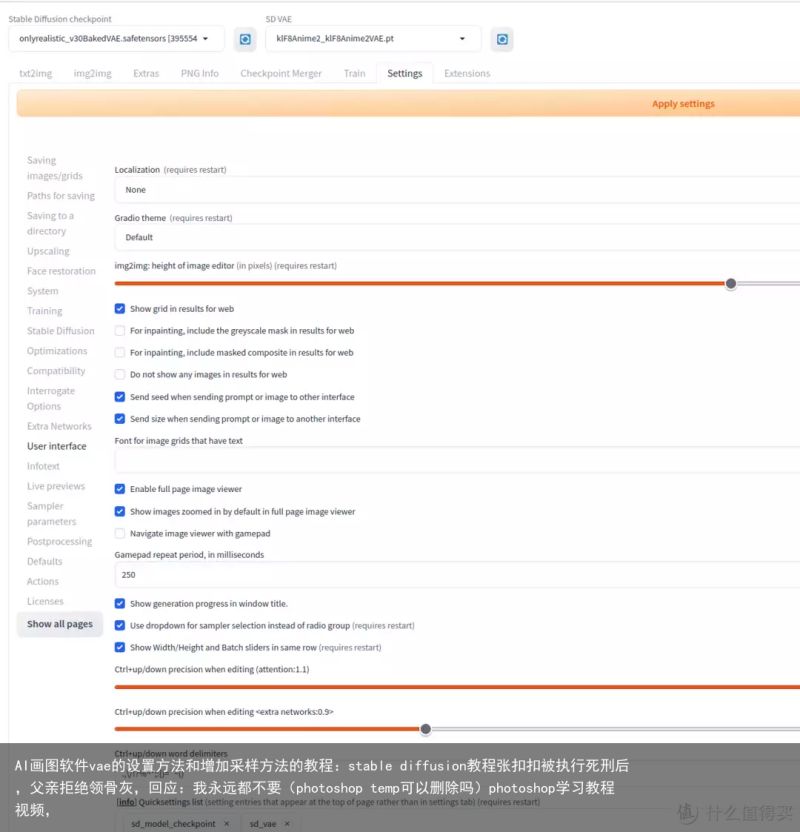Toggle Send seed when sending prompt checkbox

point(120,397)
